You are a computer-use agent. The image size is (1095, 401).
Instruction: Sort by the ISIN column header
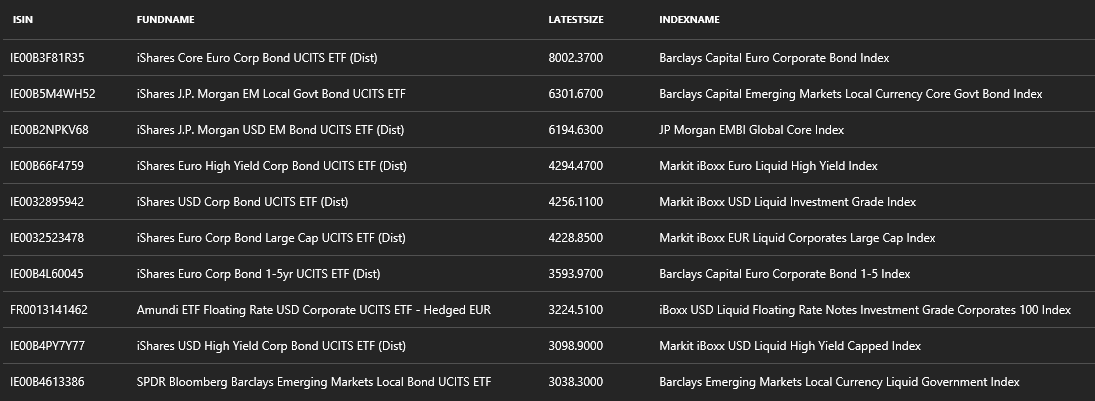[23, 20]
